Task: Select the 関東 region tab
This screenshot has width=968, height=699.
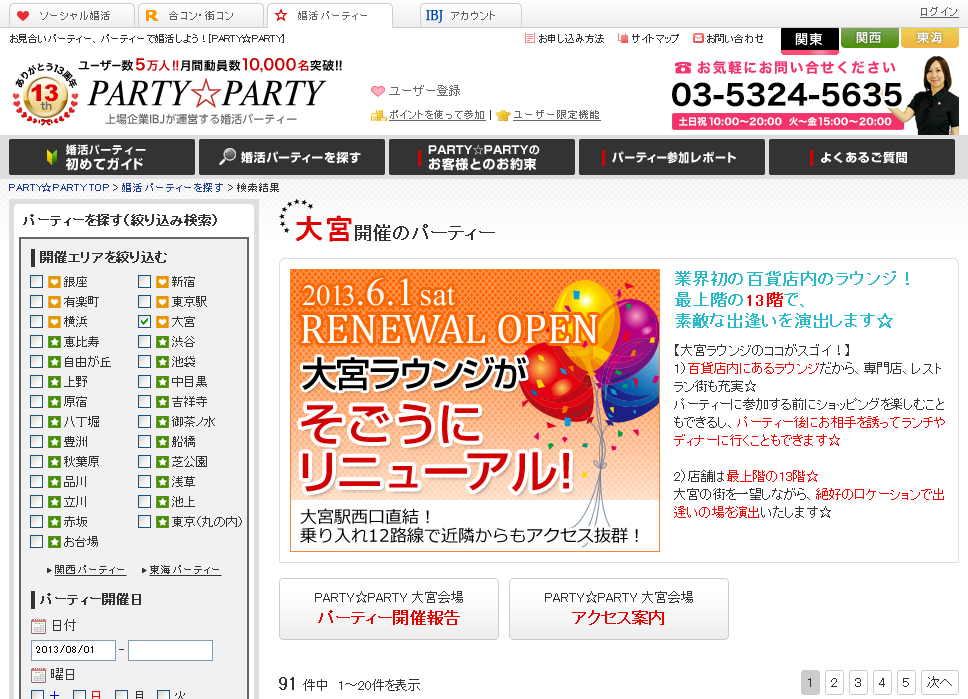Action: [809, 39]
